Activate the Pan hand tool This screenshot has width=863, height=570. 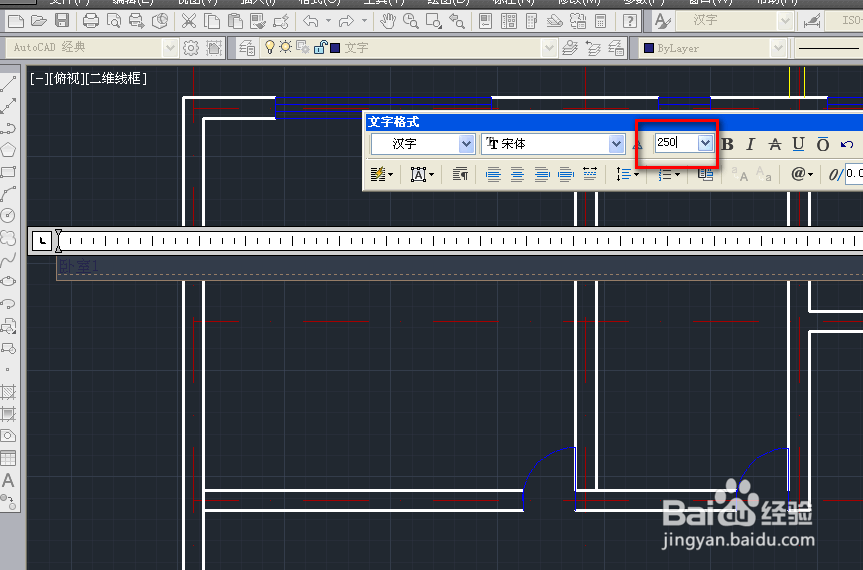click(388, 21)
